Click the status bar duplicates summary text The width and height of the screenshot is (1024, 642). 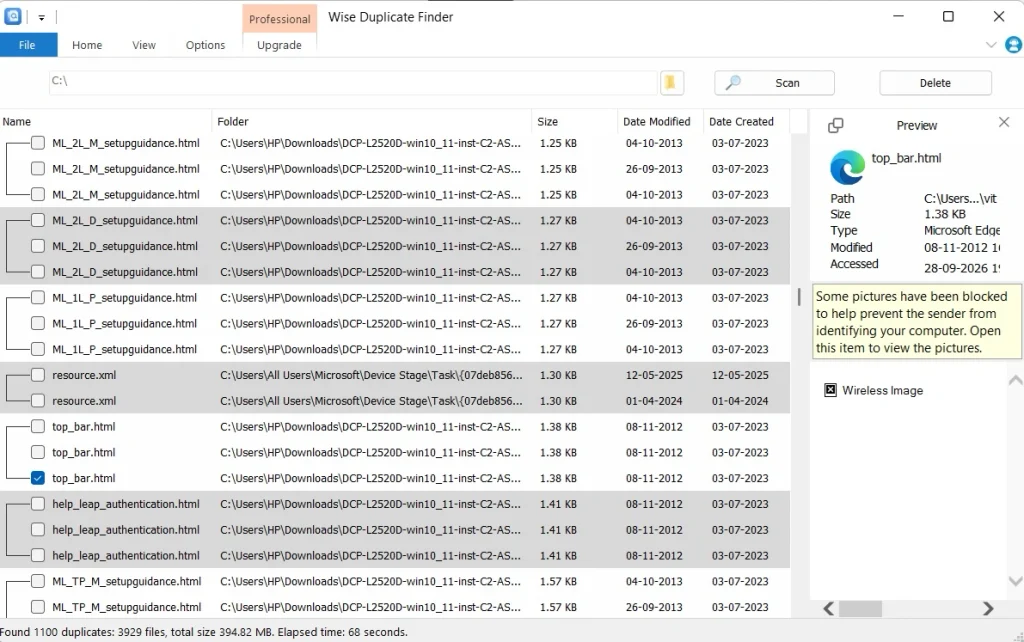(204, 632)
